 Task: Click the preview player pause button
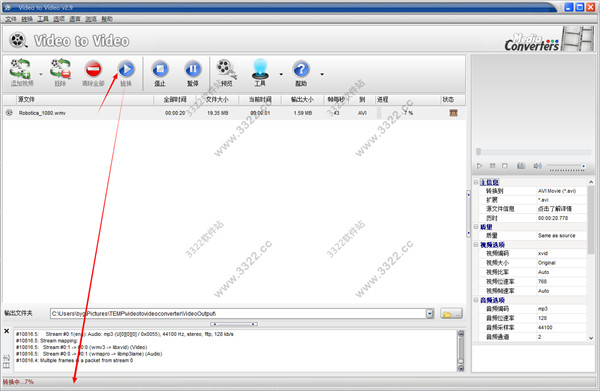[492, 166]
